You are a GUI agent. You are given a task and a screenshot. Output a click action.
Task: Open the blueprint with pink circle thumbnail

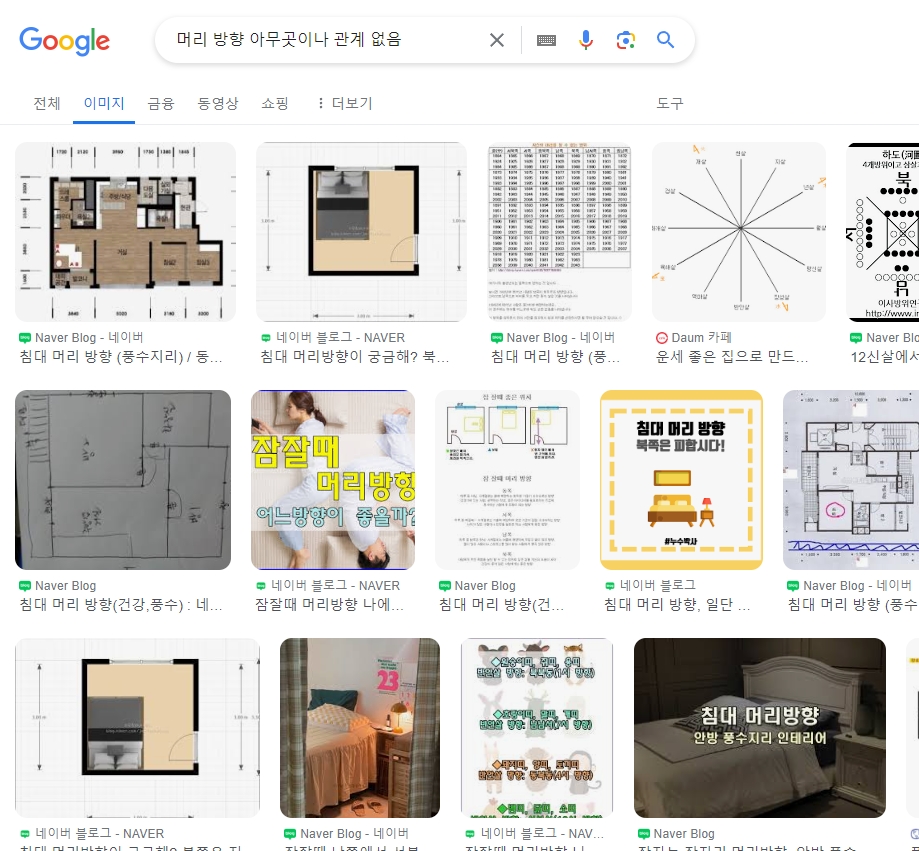pos(851,479)
